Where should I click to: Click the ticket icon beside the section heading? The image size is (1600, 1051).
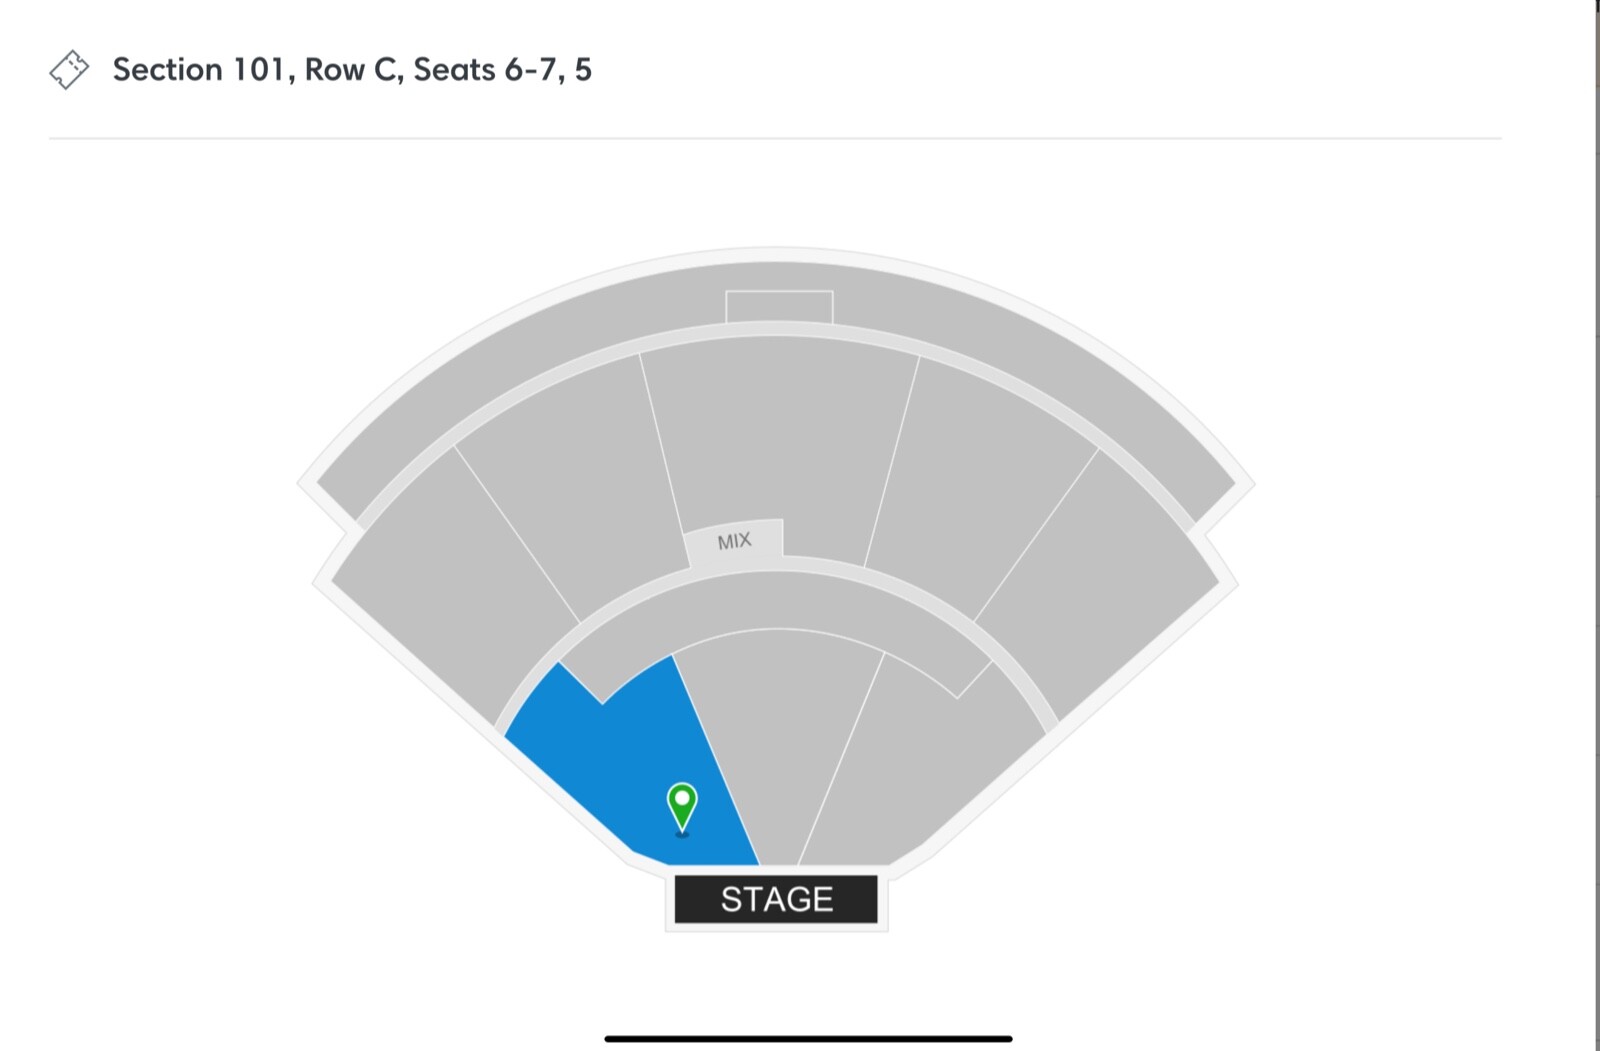pos(69,71)
